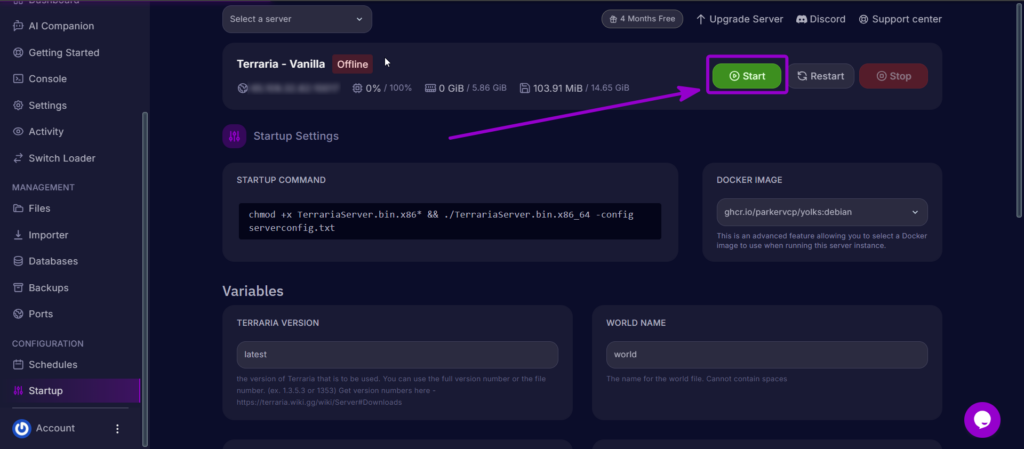
Task: Open Files under Management
Action: tap(39, 208)
